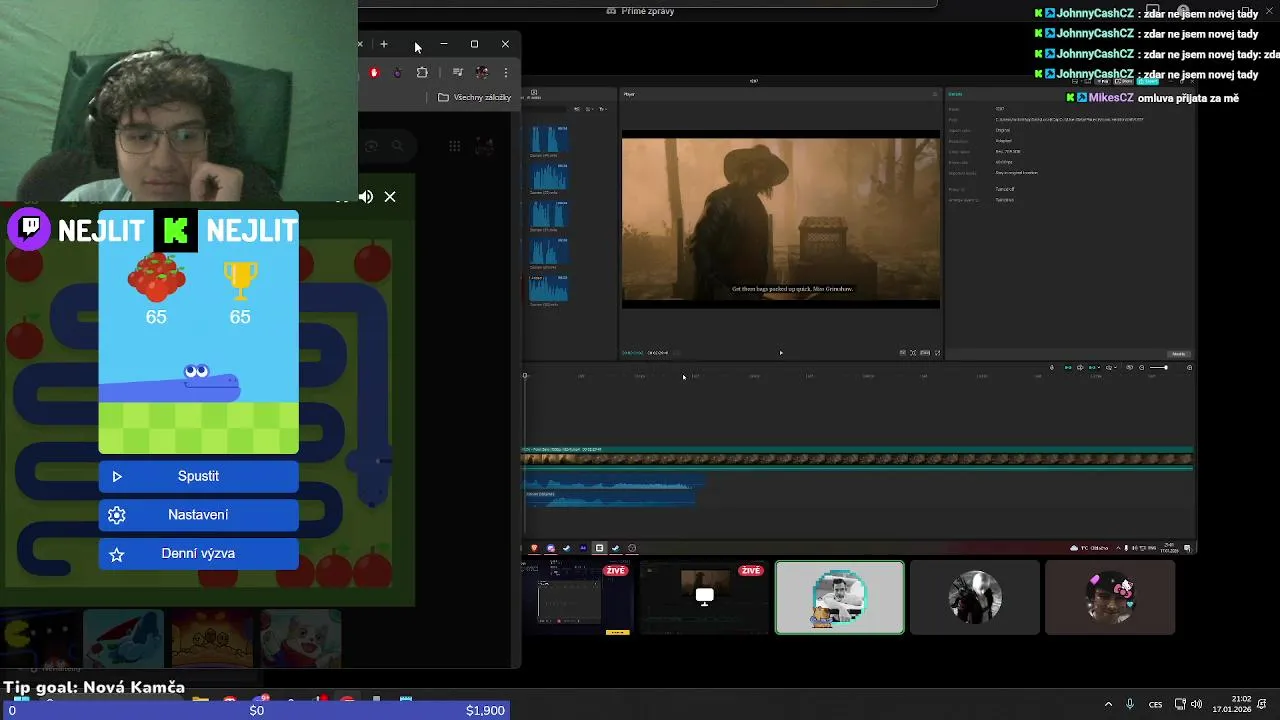Select the highlighted participant avatar tile

(x=840, y=598)
